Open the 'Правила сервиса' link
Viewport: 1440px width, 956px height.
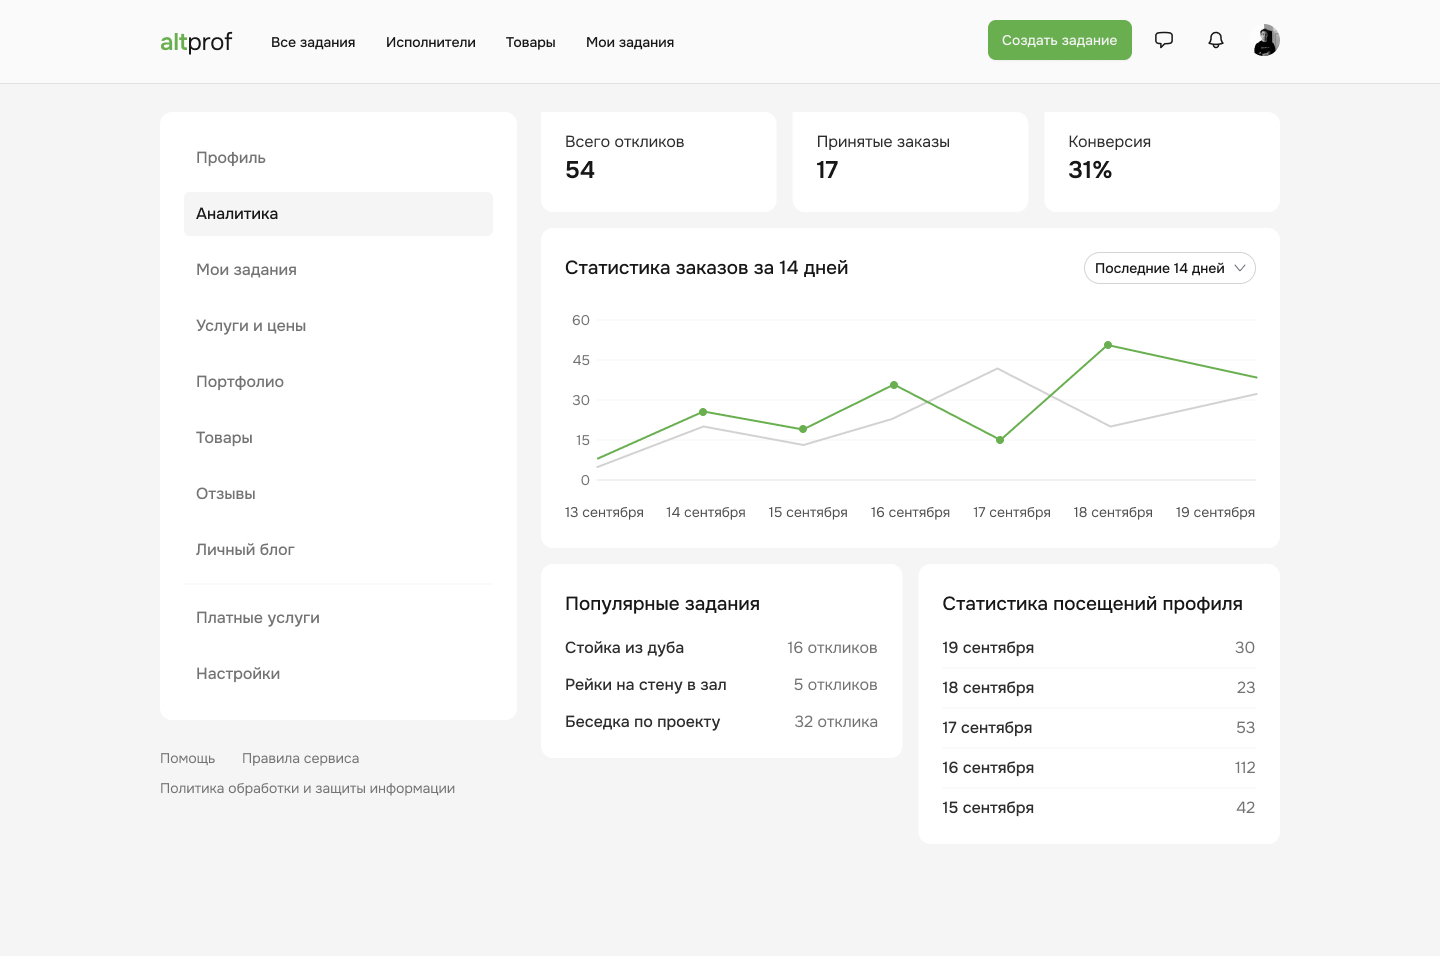[x=300, y=758]
